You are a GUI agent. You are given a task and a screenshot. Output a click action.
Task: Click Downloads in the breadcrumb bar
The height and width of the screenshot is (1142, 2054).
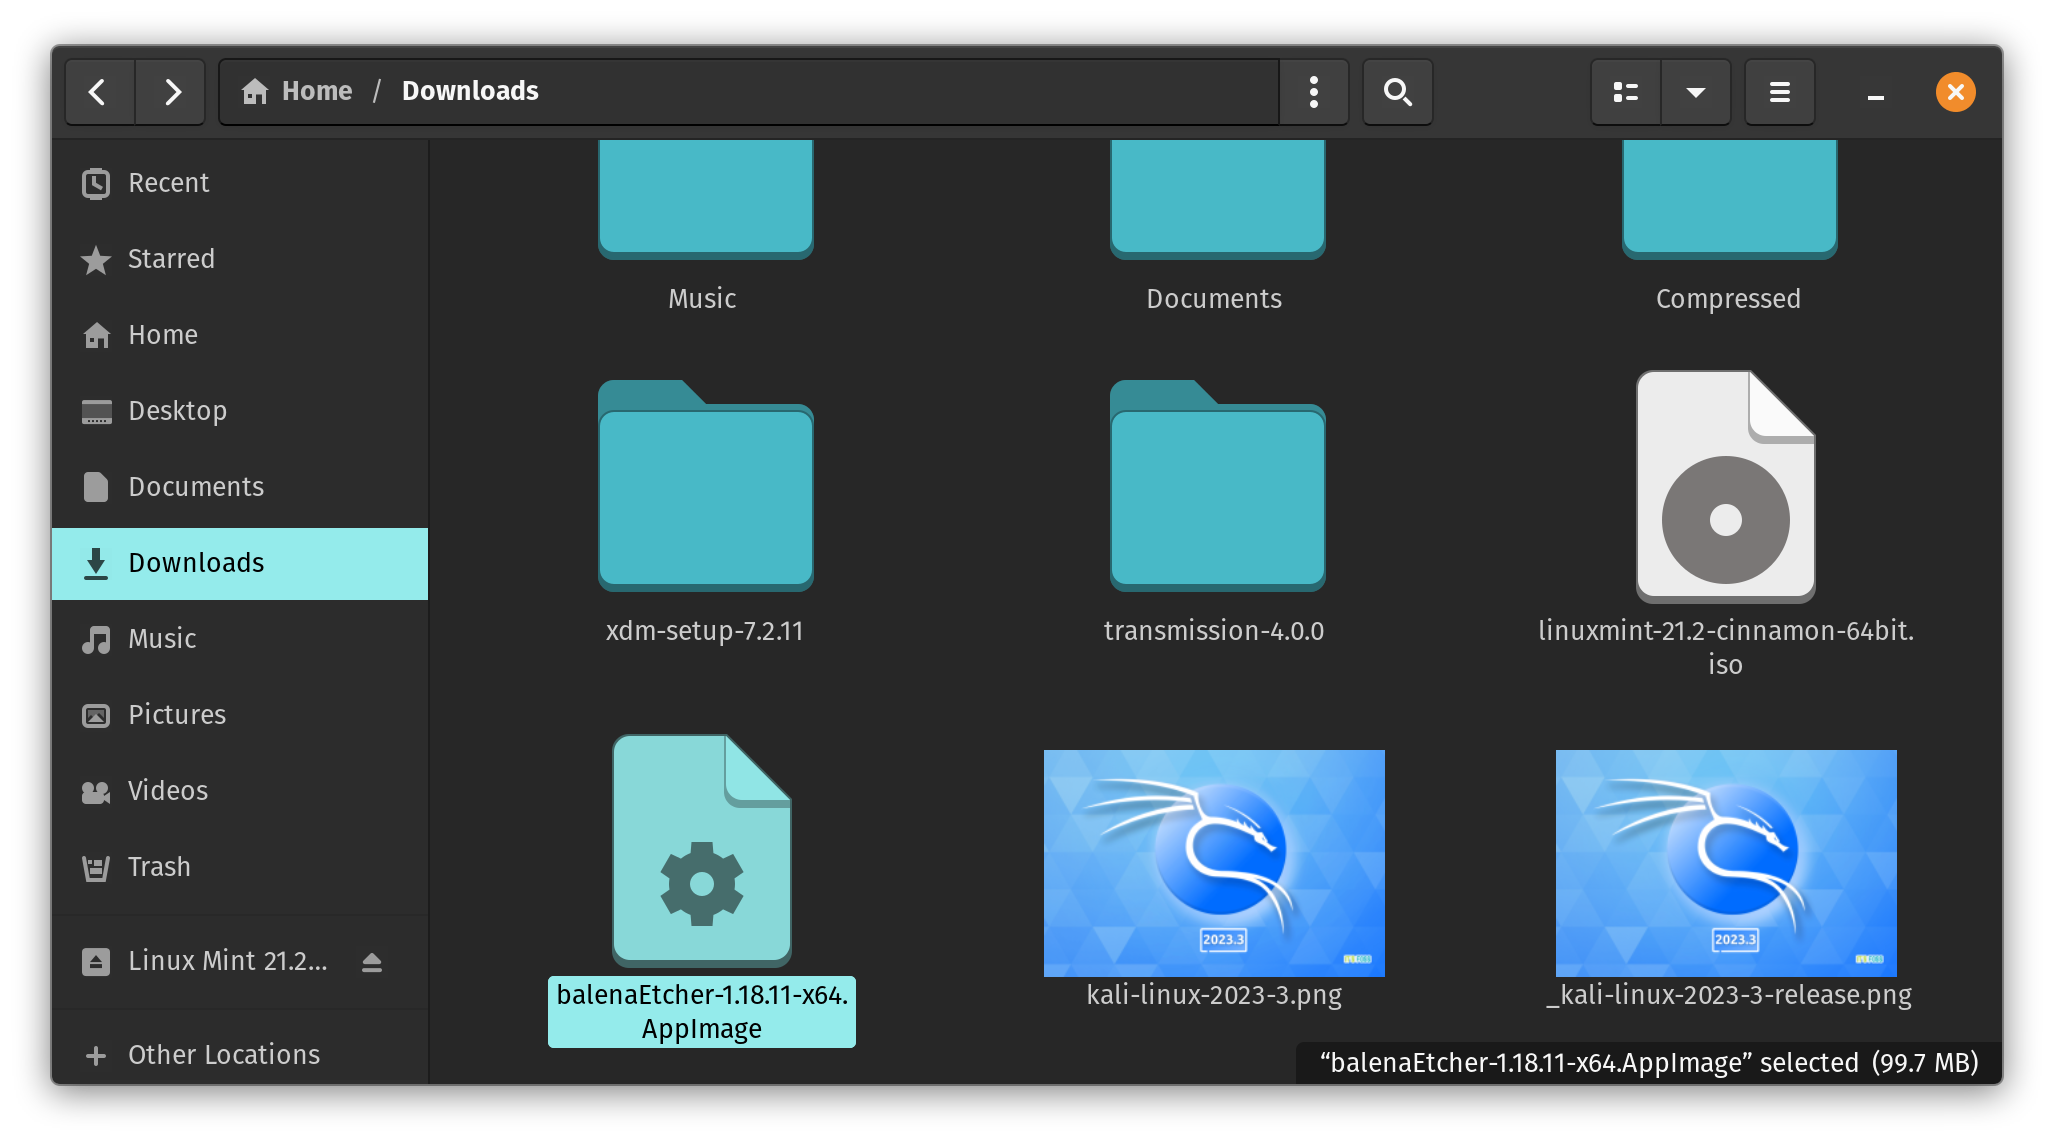point(470,91)
